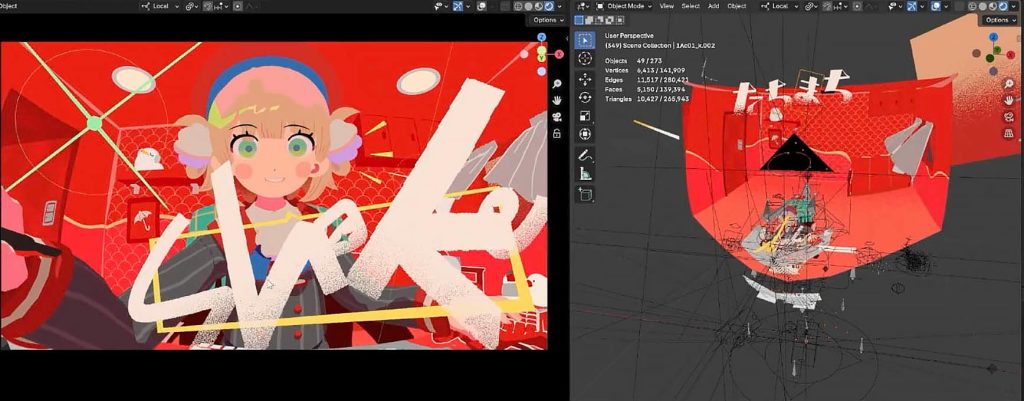Select the Rotate tool in right viewport toolbar

585,96
